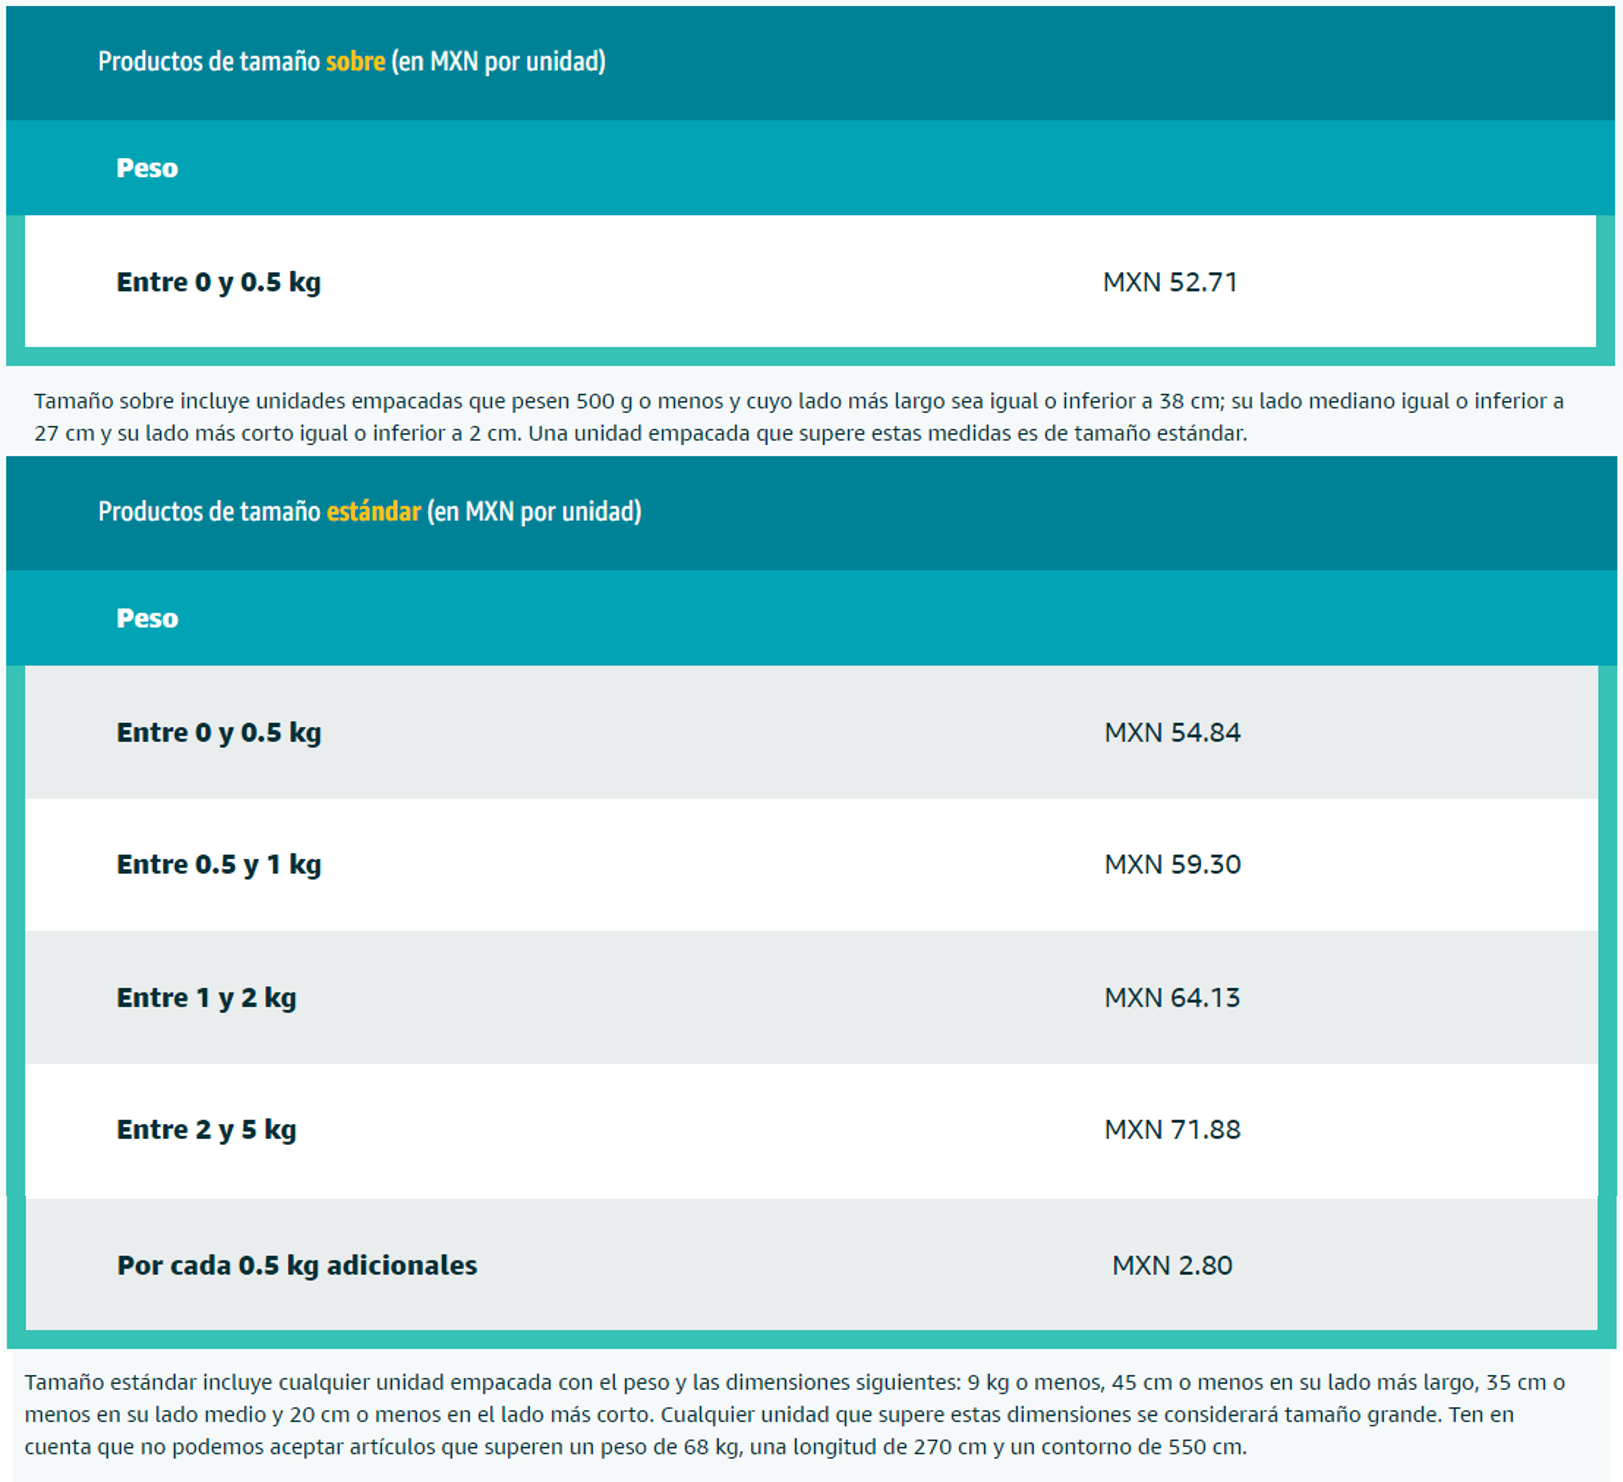Click the "Productos de tamaño sobre" table title
Viewport: 1623px width, 1482px height.
(350, 62)
